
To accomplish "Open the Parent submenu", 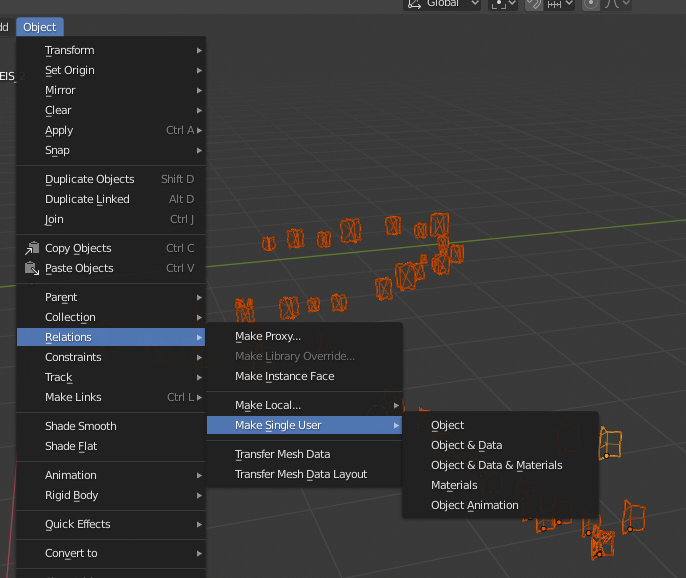I will tap(111, 298).
